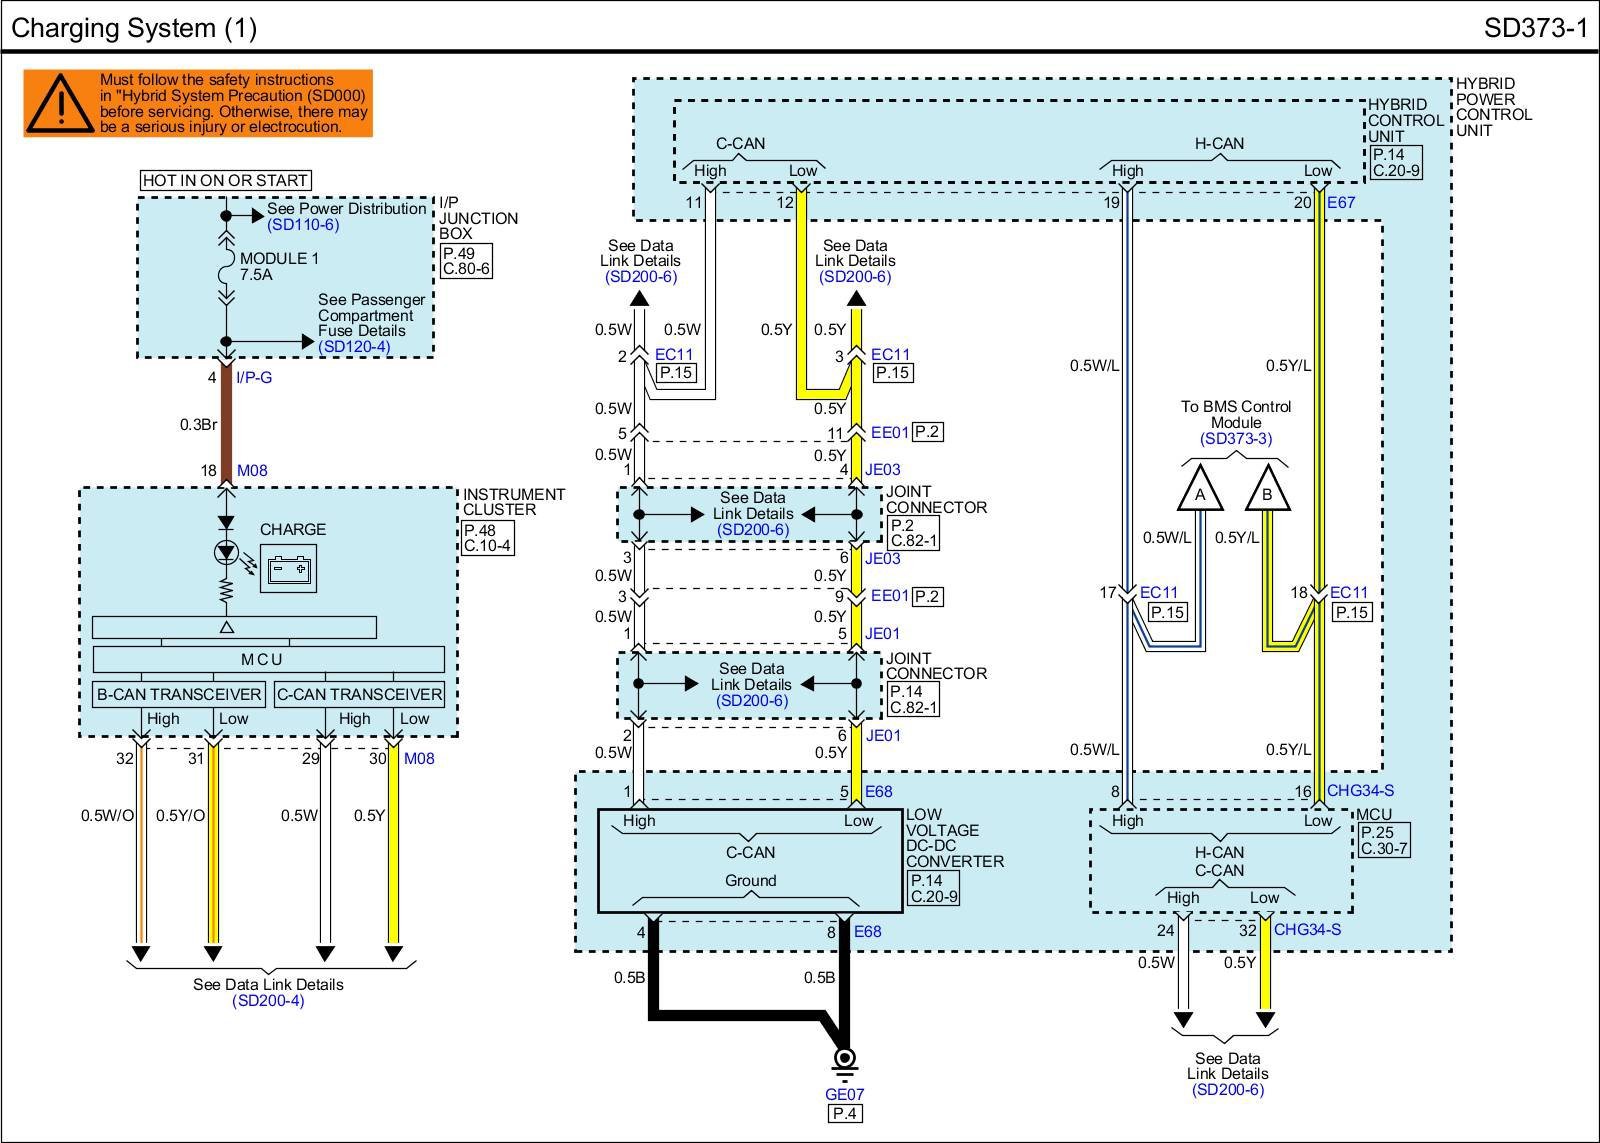This screenshot has height=1143, width=1600.
Task: Click the orange warning triangle icon
Action: click(x=60, y=104)
